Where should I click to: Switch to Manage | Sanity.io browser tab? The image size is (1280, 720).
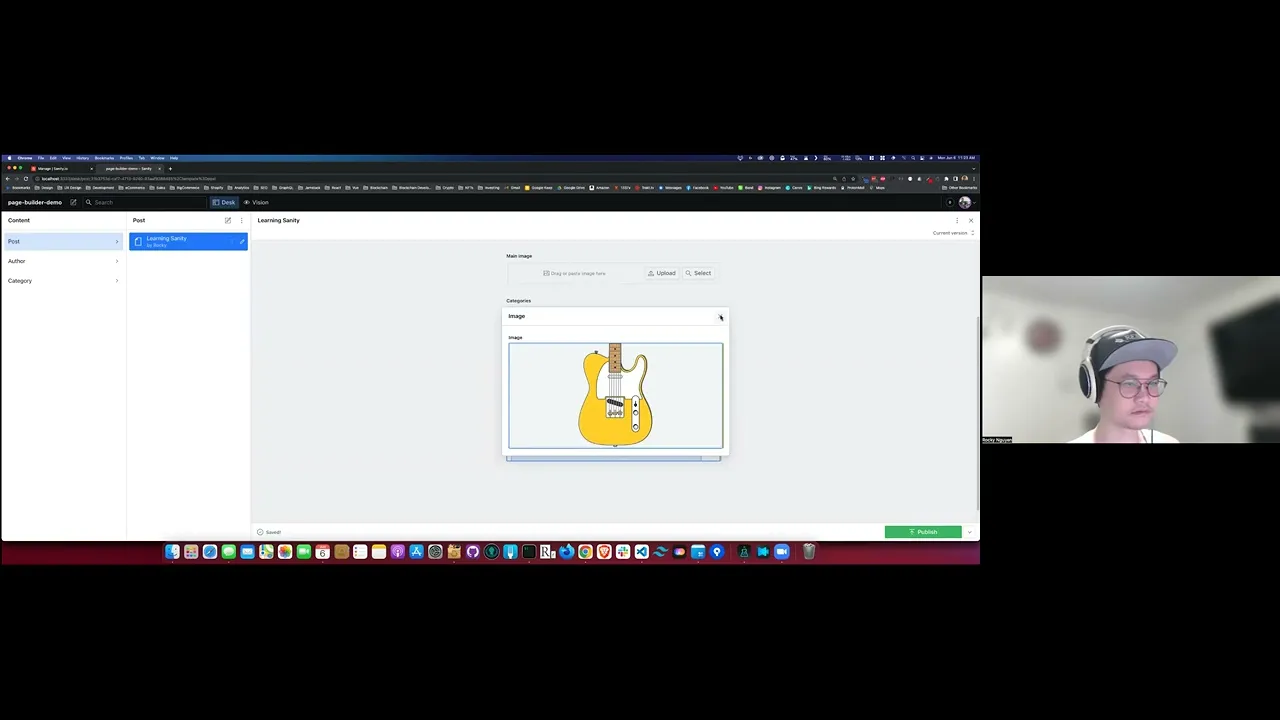(x=62, y=168)
